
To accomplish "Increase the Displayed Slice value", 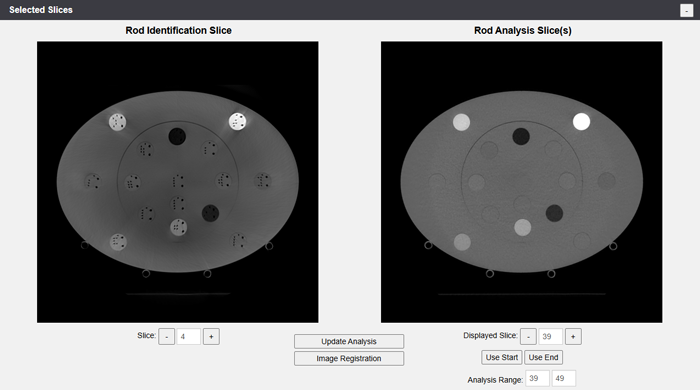I will (x=573, y=336).
